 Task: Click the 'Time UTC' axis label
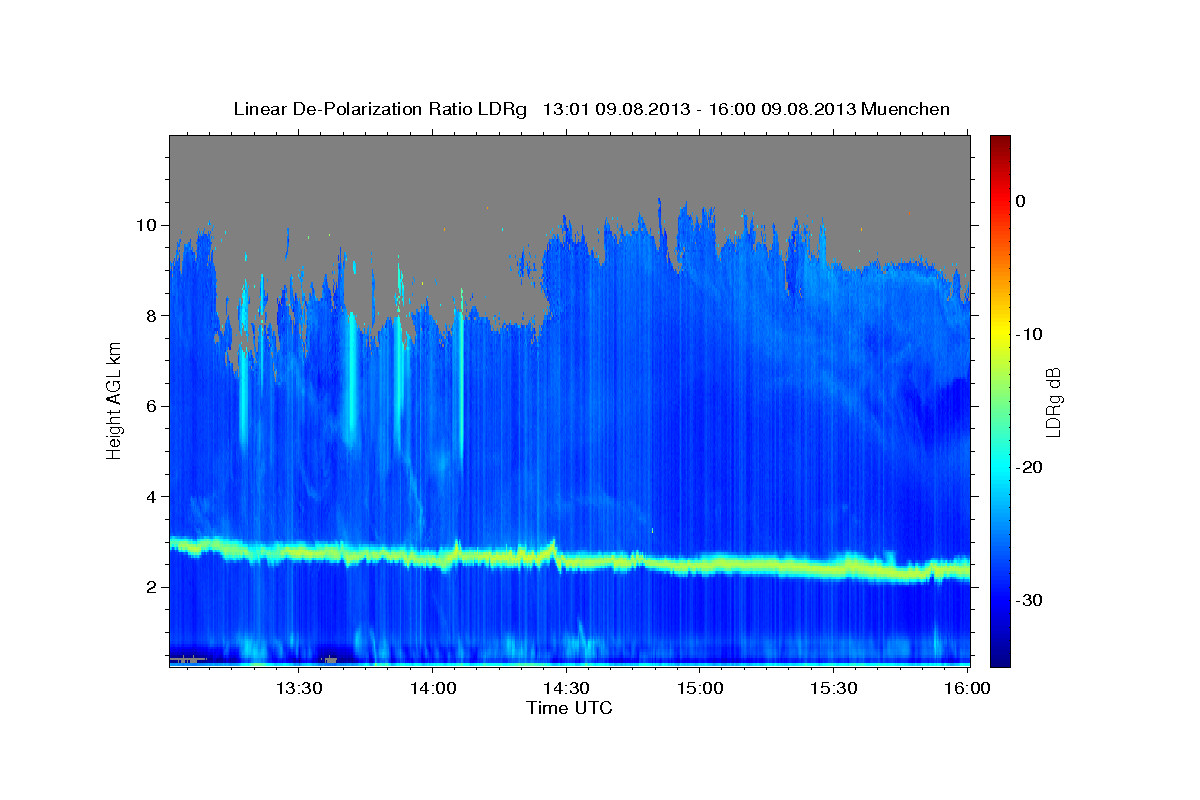pos(569,708)
